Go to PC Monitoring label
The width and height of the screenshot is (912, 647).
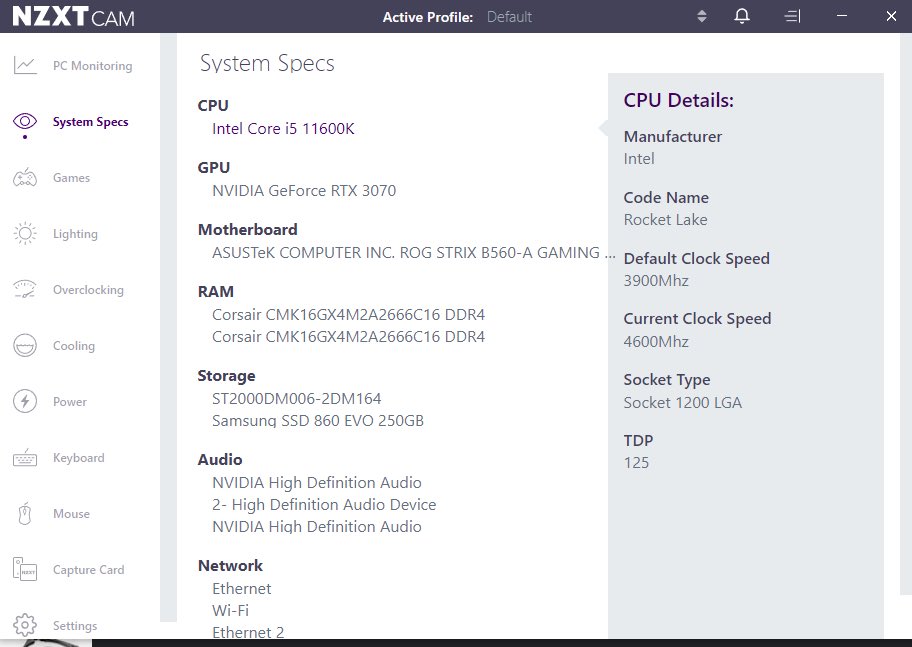pos(92,66)
